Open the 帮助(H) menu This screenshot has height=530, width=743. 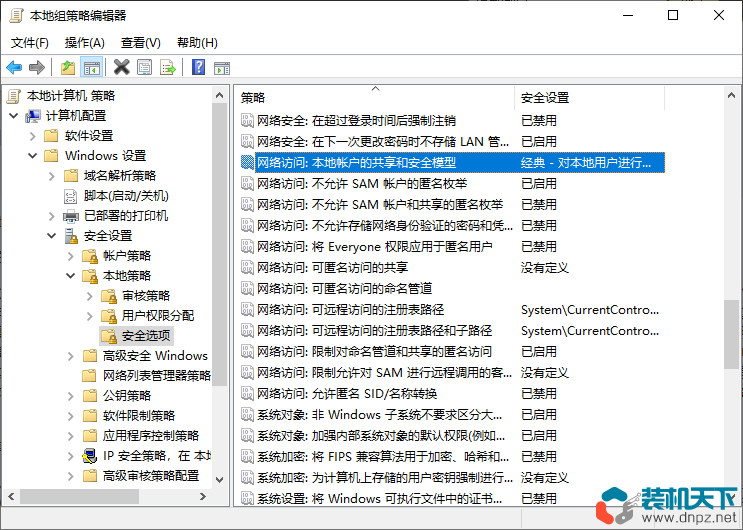coord(197,43)
